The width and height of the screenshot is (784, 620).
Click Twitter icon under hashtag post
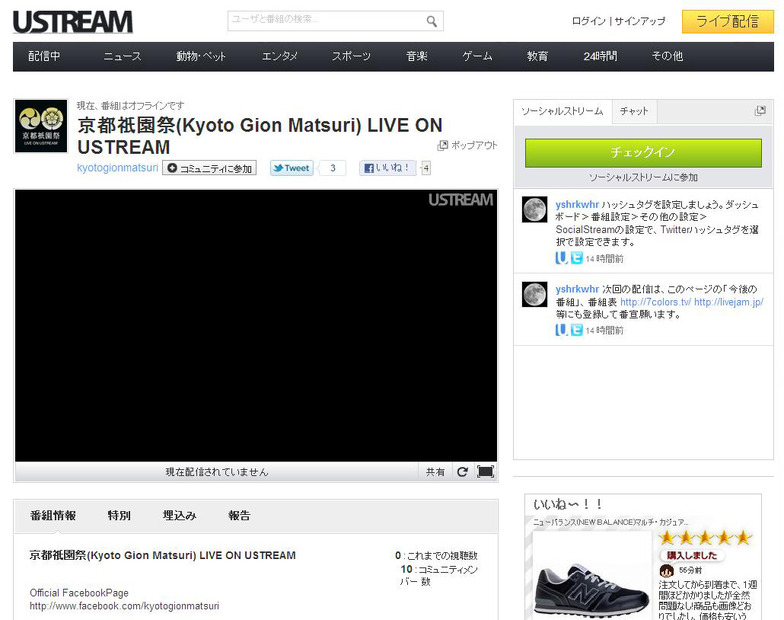[576, 258]
